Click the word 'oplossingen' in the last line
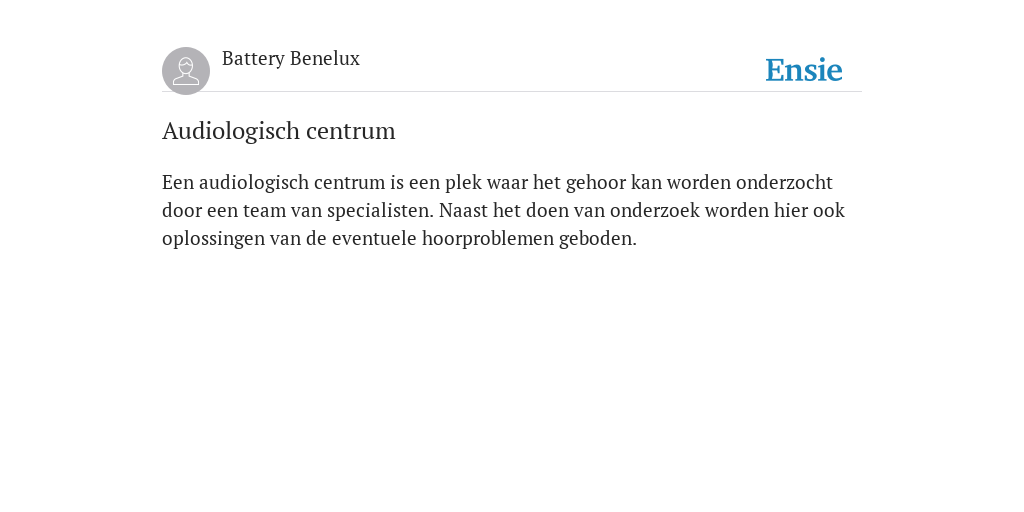 213,239
